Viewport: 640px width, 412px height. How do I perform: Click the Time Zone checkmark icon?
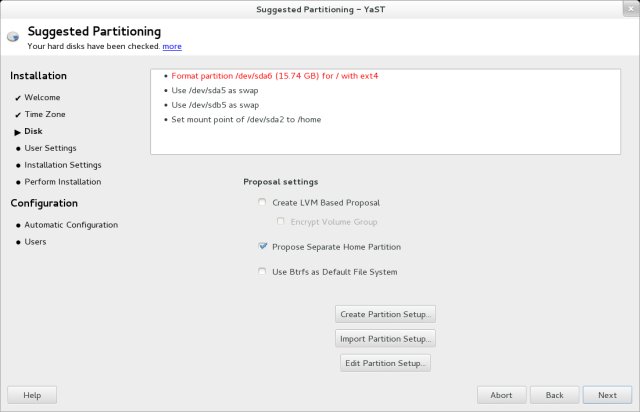pos(18,115)
